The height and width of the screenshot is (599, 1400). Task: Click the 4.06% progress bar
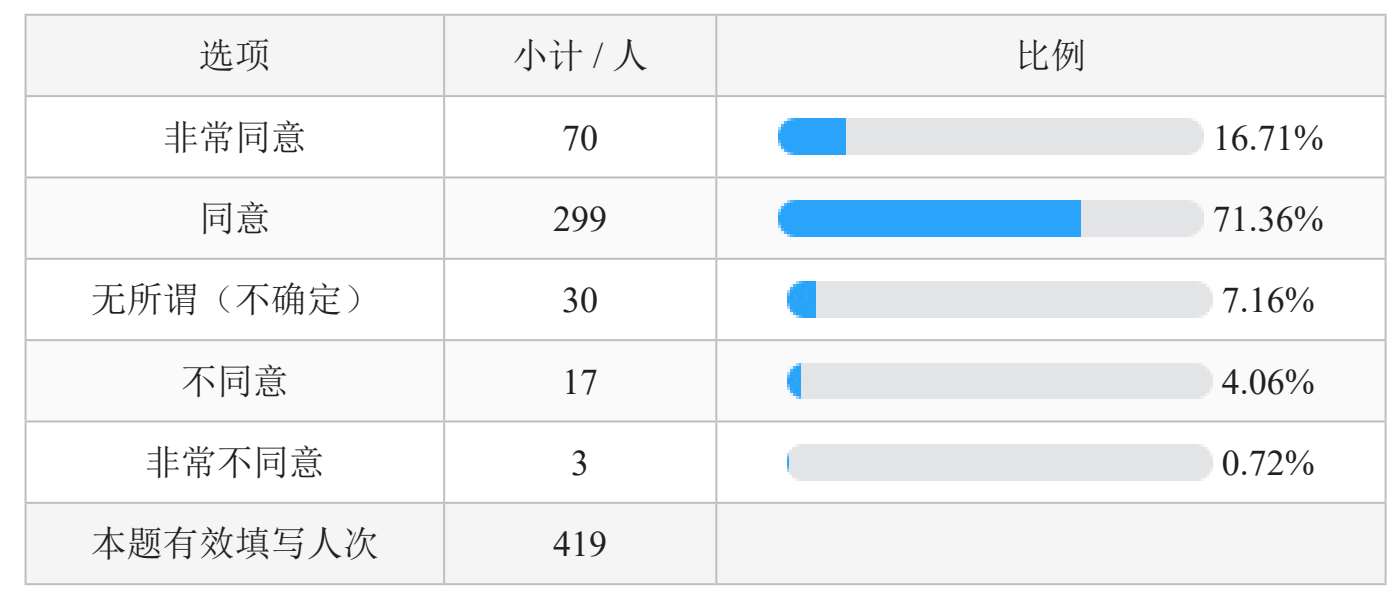999,381
